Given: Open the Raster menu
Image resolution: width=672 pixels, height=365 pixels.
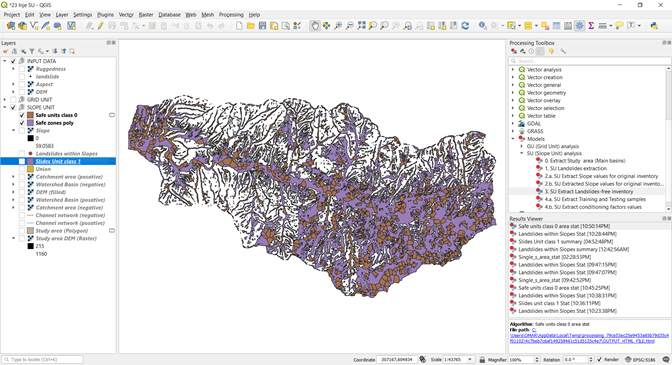Looking at the screenshot, I should pyautogui.click(x=146, y=15).
